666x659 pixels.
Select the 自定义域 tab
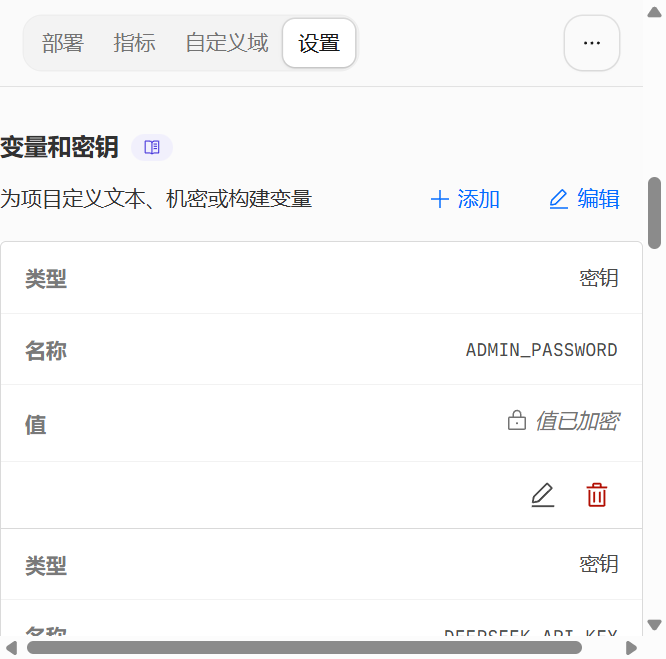click(x=227, y=43)
